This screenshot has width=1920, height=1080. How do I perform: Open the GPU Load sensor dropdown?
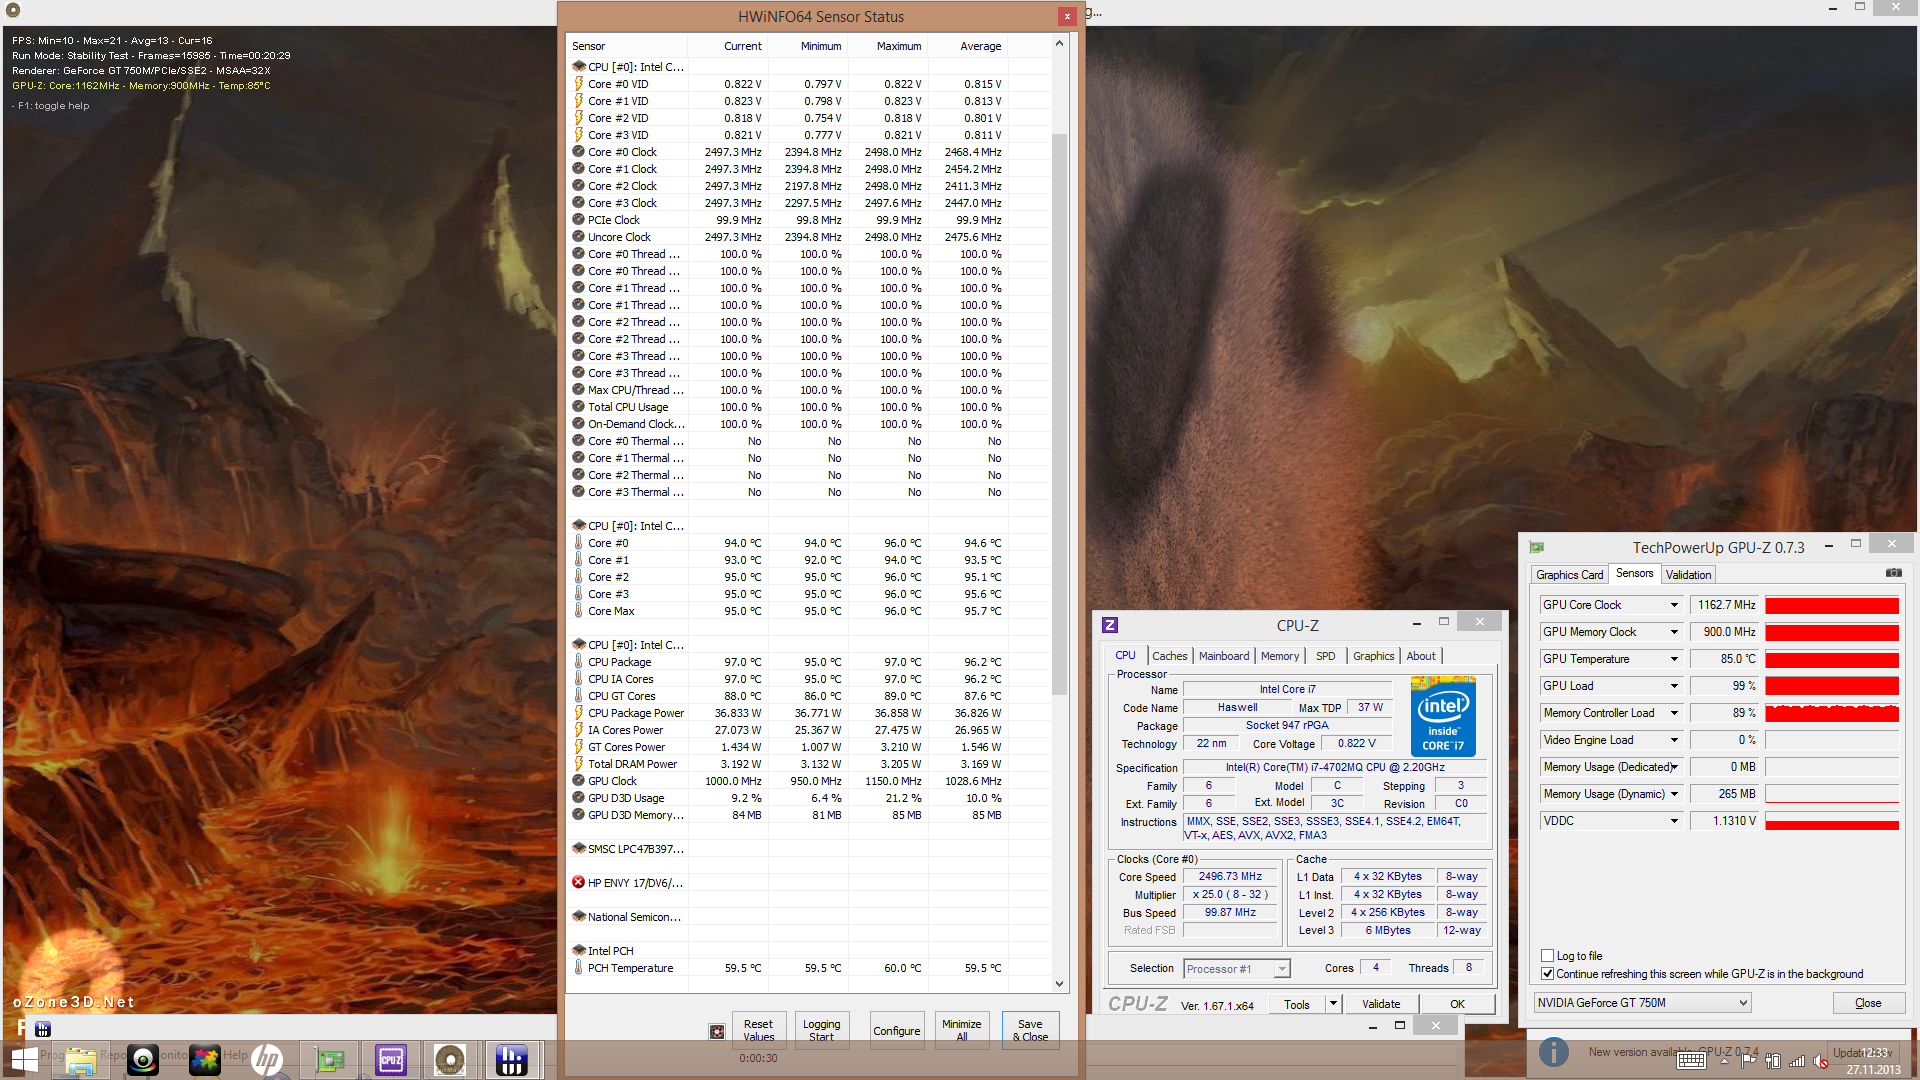1674,686
